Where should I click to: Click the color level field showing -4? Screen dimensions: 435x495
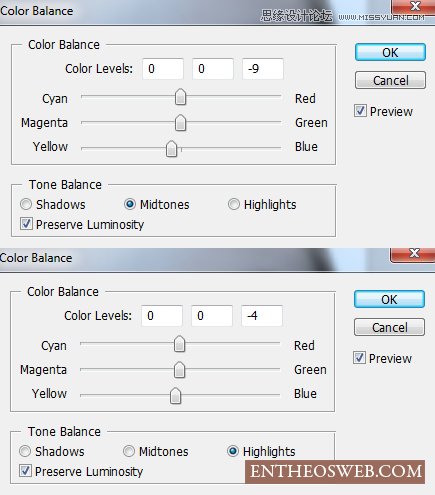[262, 316]
